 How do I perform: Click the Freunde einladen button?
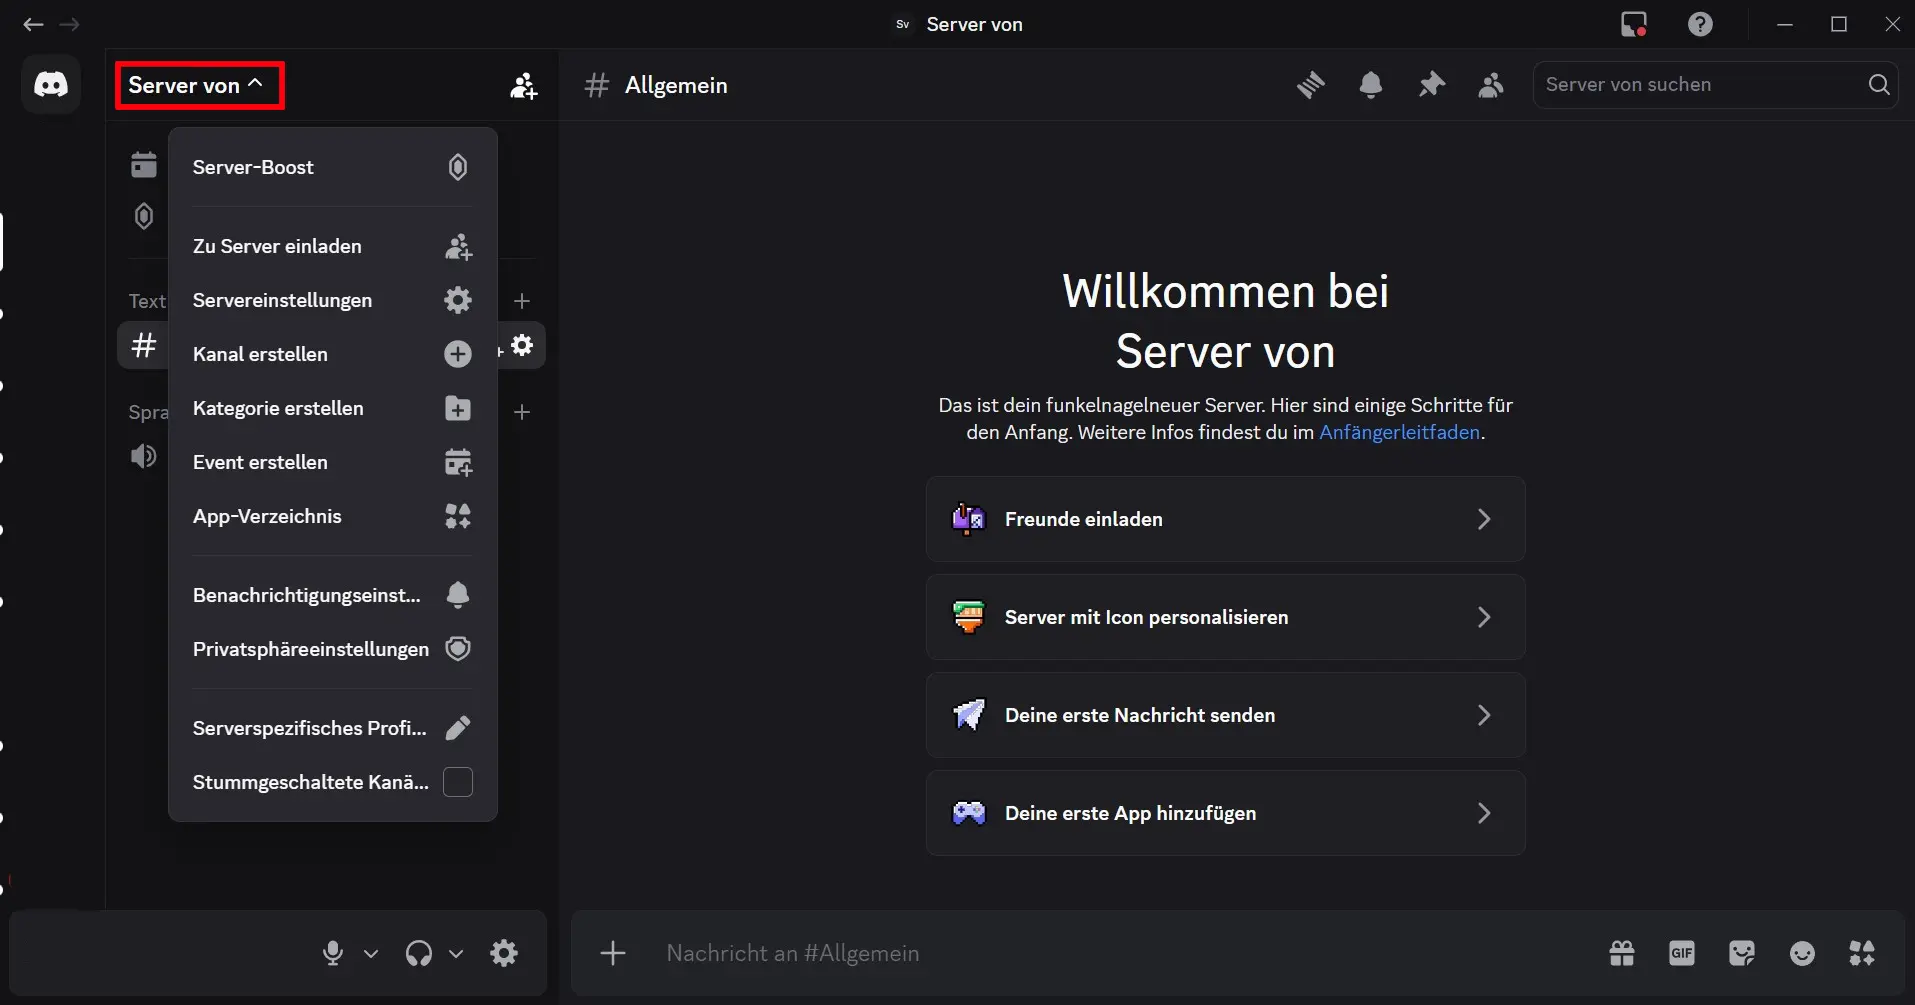(1225, 519)
